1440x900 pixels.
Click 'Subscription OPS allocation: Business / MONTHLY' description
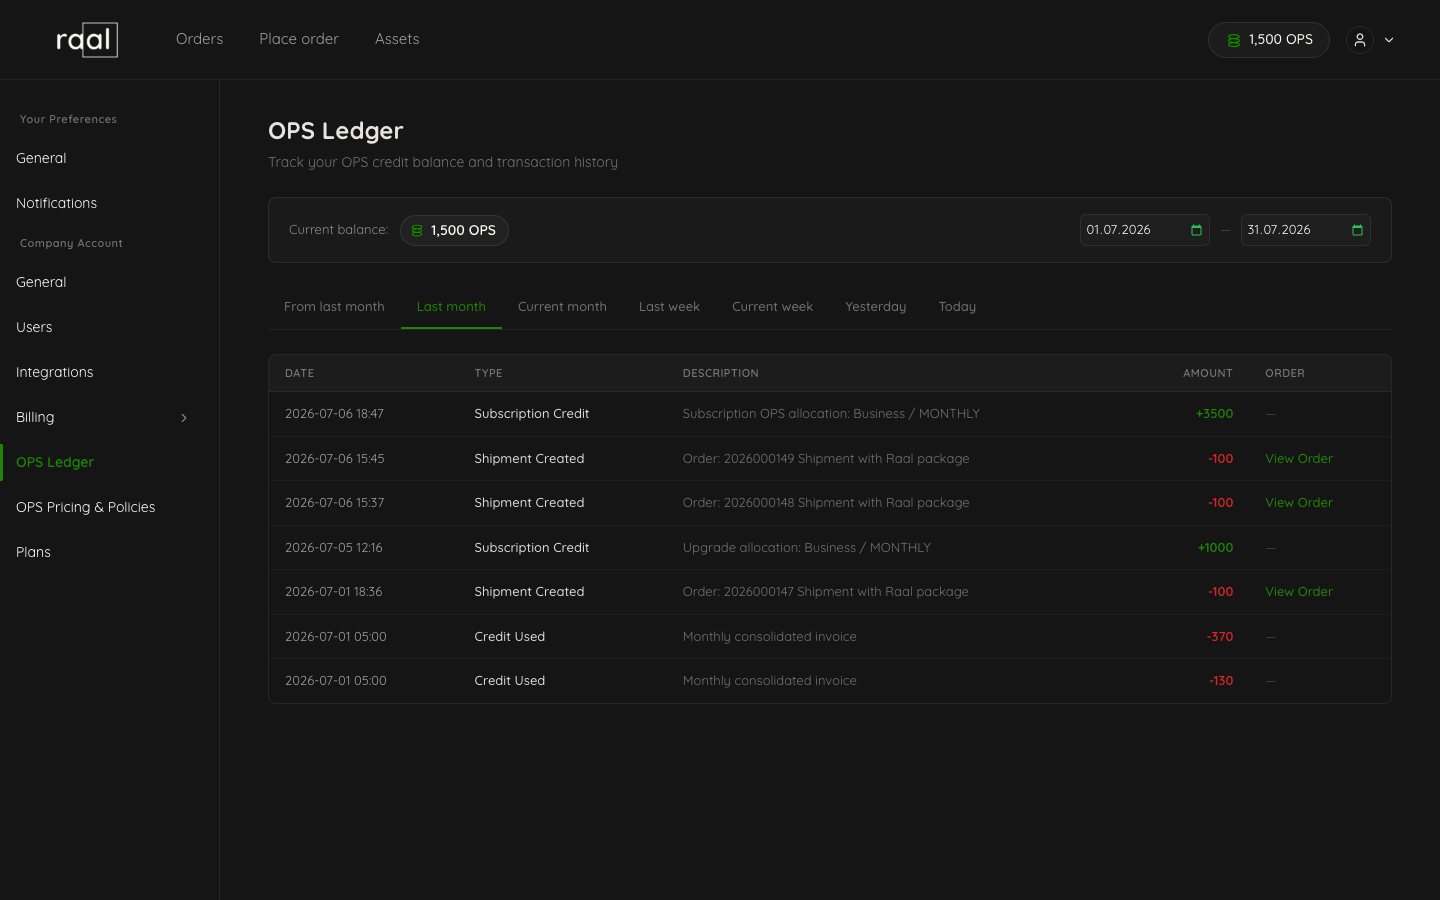coord(831,414)
